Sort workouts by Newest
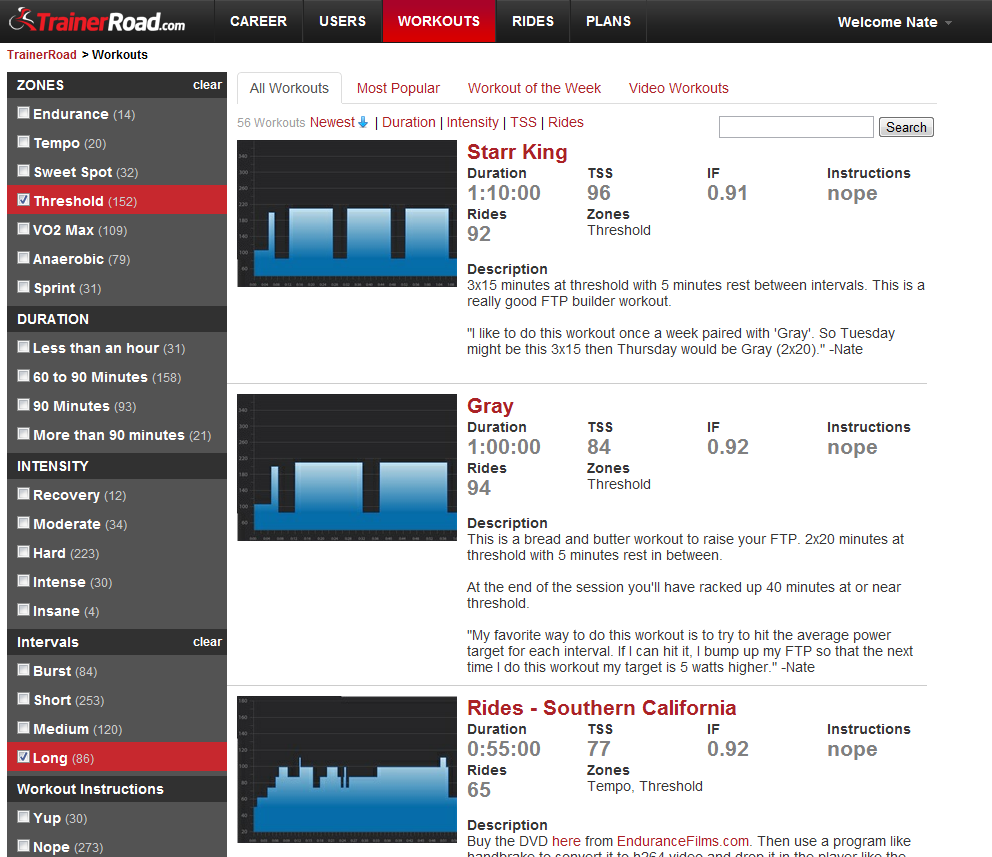Screen dimensions: 992x857 point(332,122)
